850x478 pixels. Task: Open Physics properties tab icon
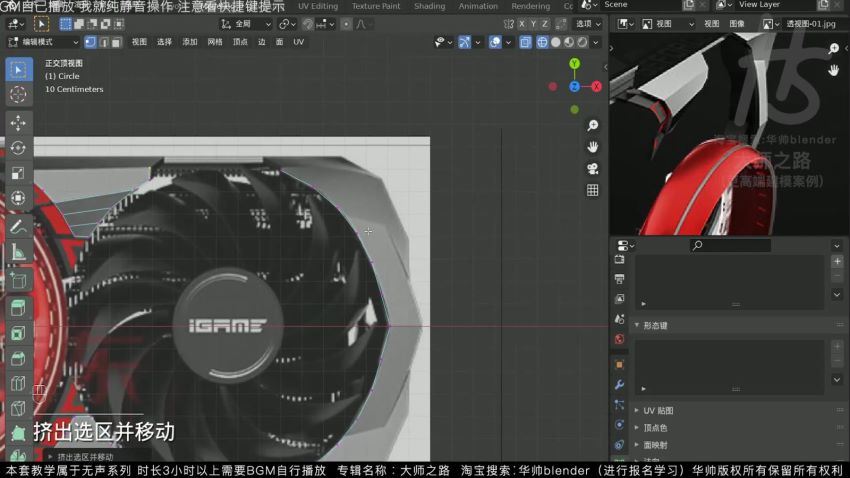[x=620, y=425]
